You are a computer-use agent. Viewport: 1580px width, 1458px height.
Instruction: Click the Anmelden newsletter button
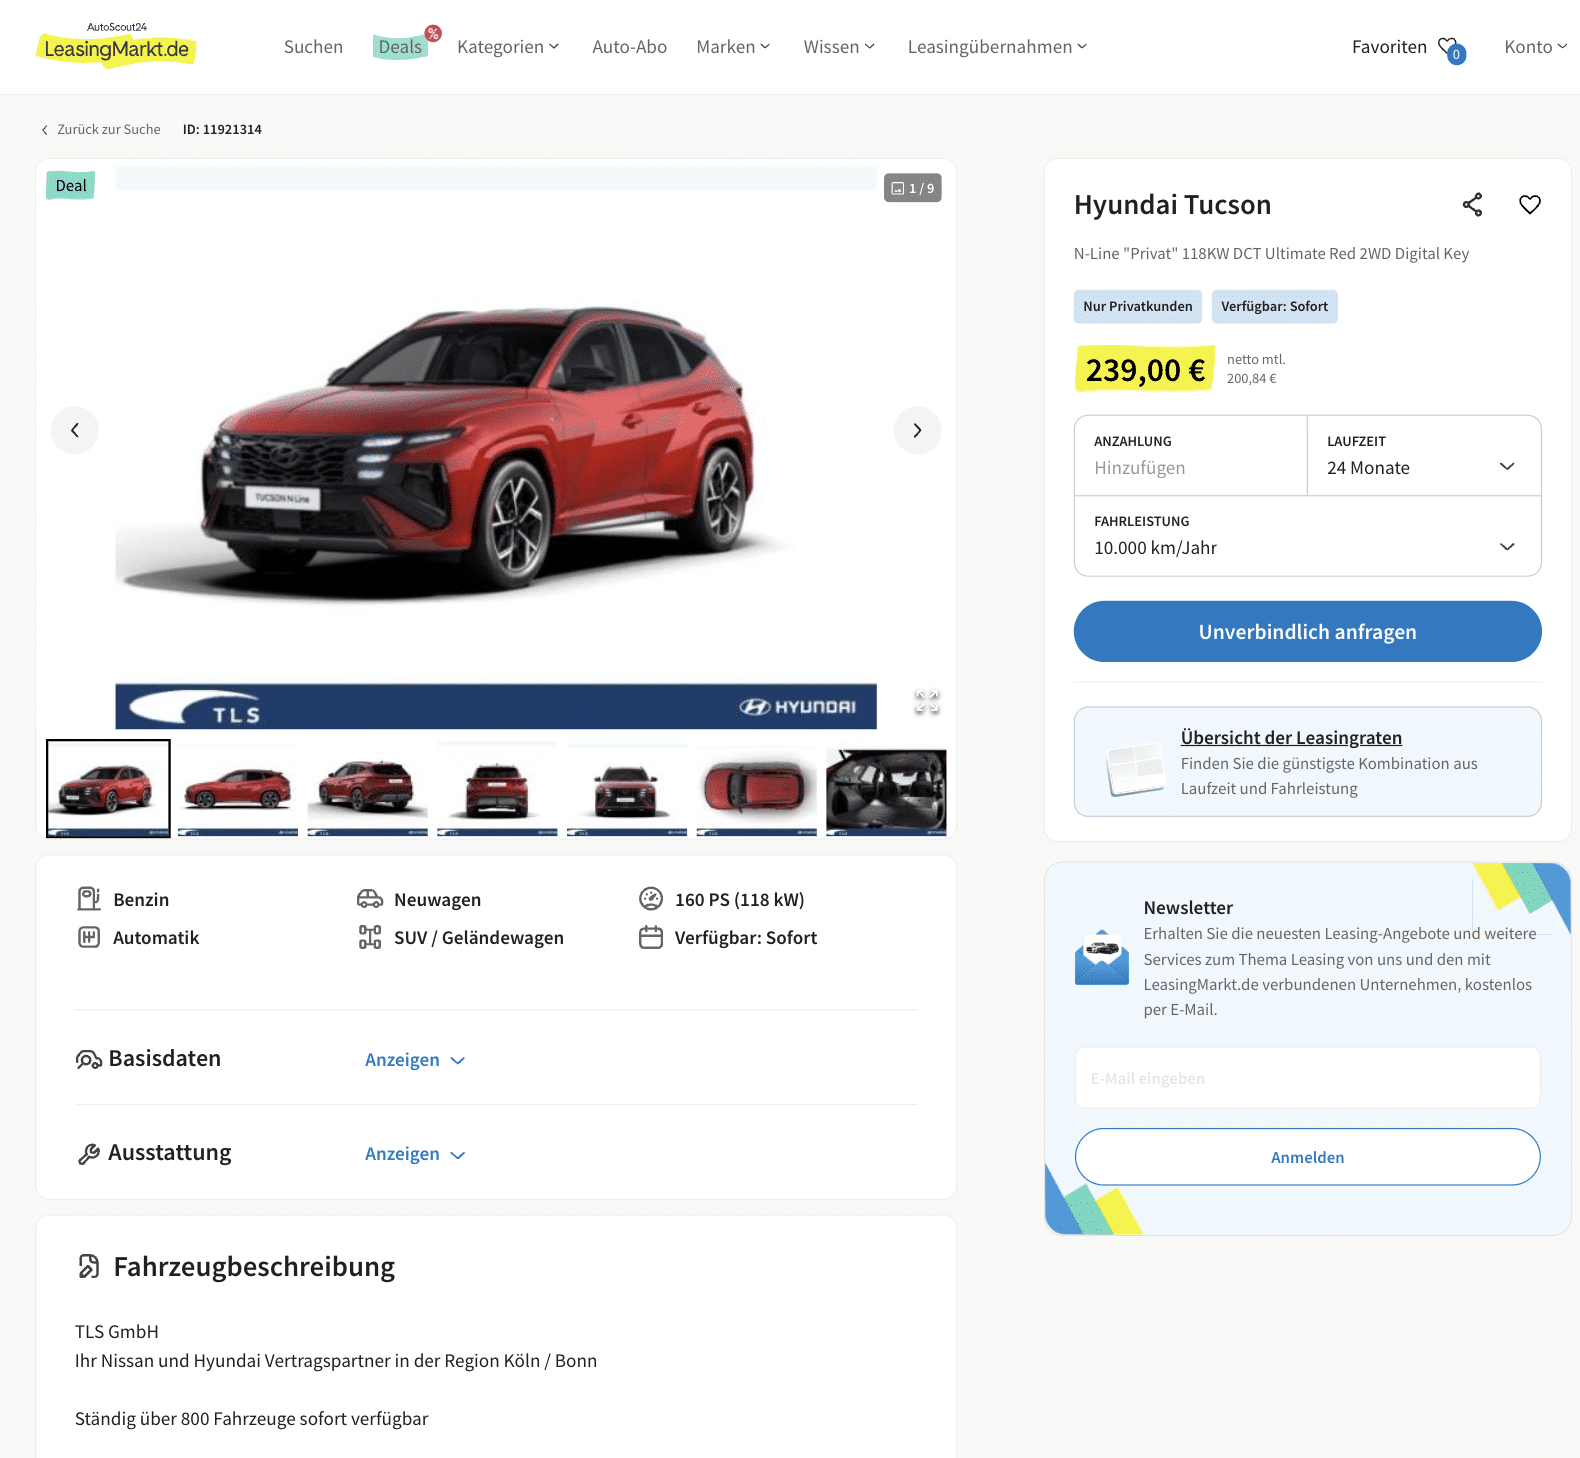click(x=1307, y=1157)
